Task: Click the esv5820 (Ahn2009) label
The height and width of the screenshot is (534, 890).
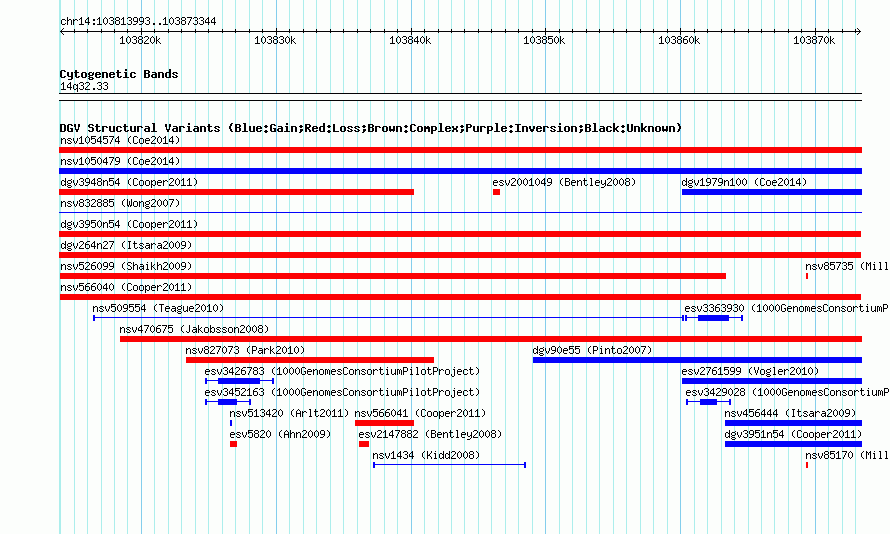Action: pyautogui.click(x=280, y=434)
